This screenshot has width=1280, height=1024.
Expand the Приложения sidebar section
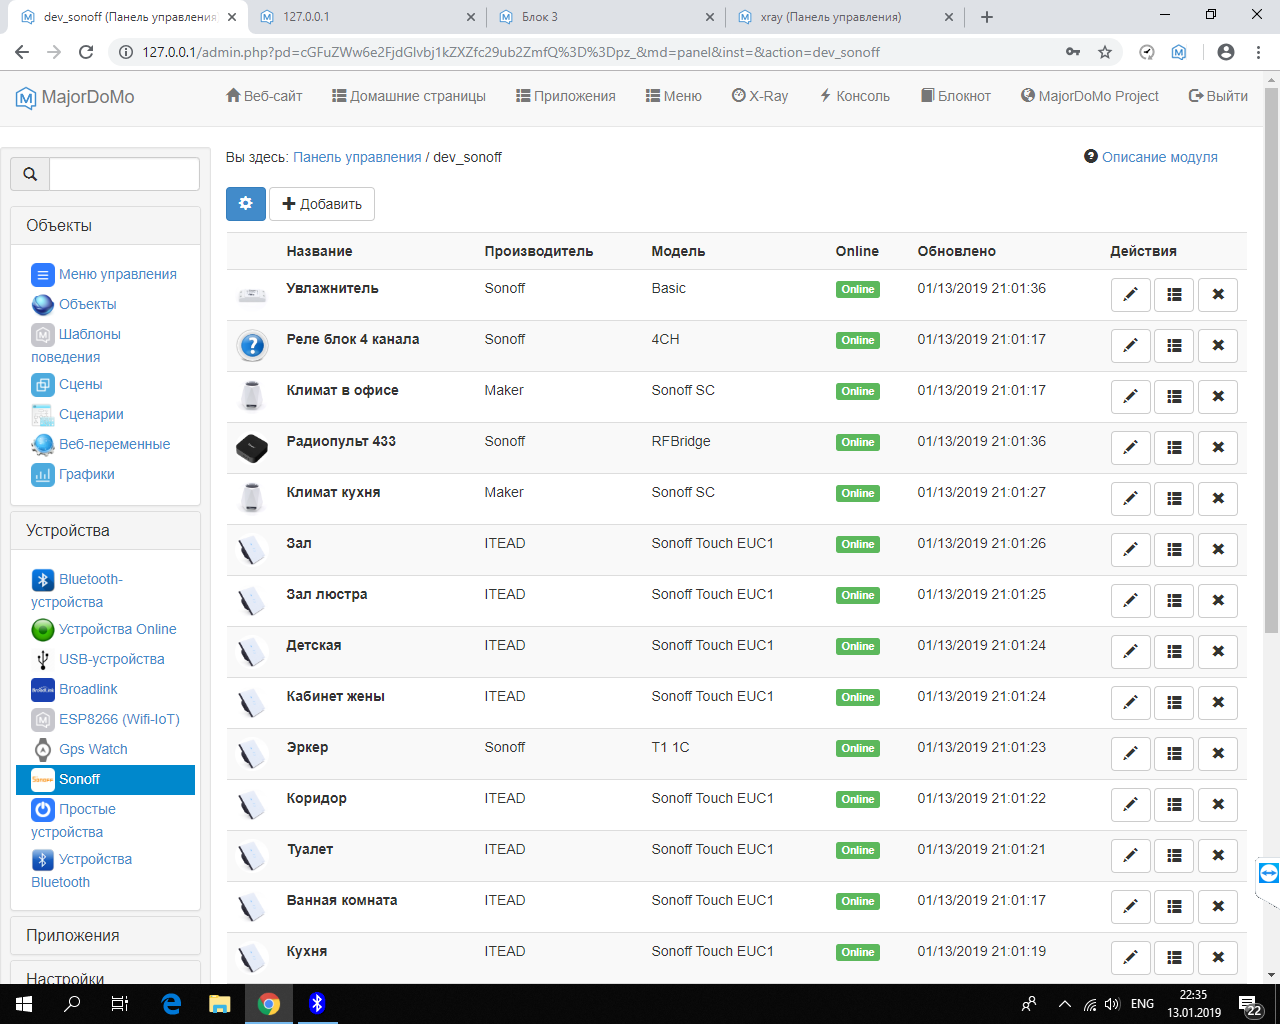[73, 936]
